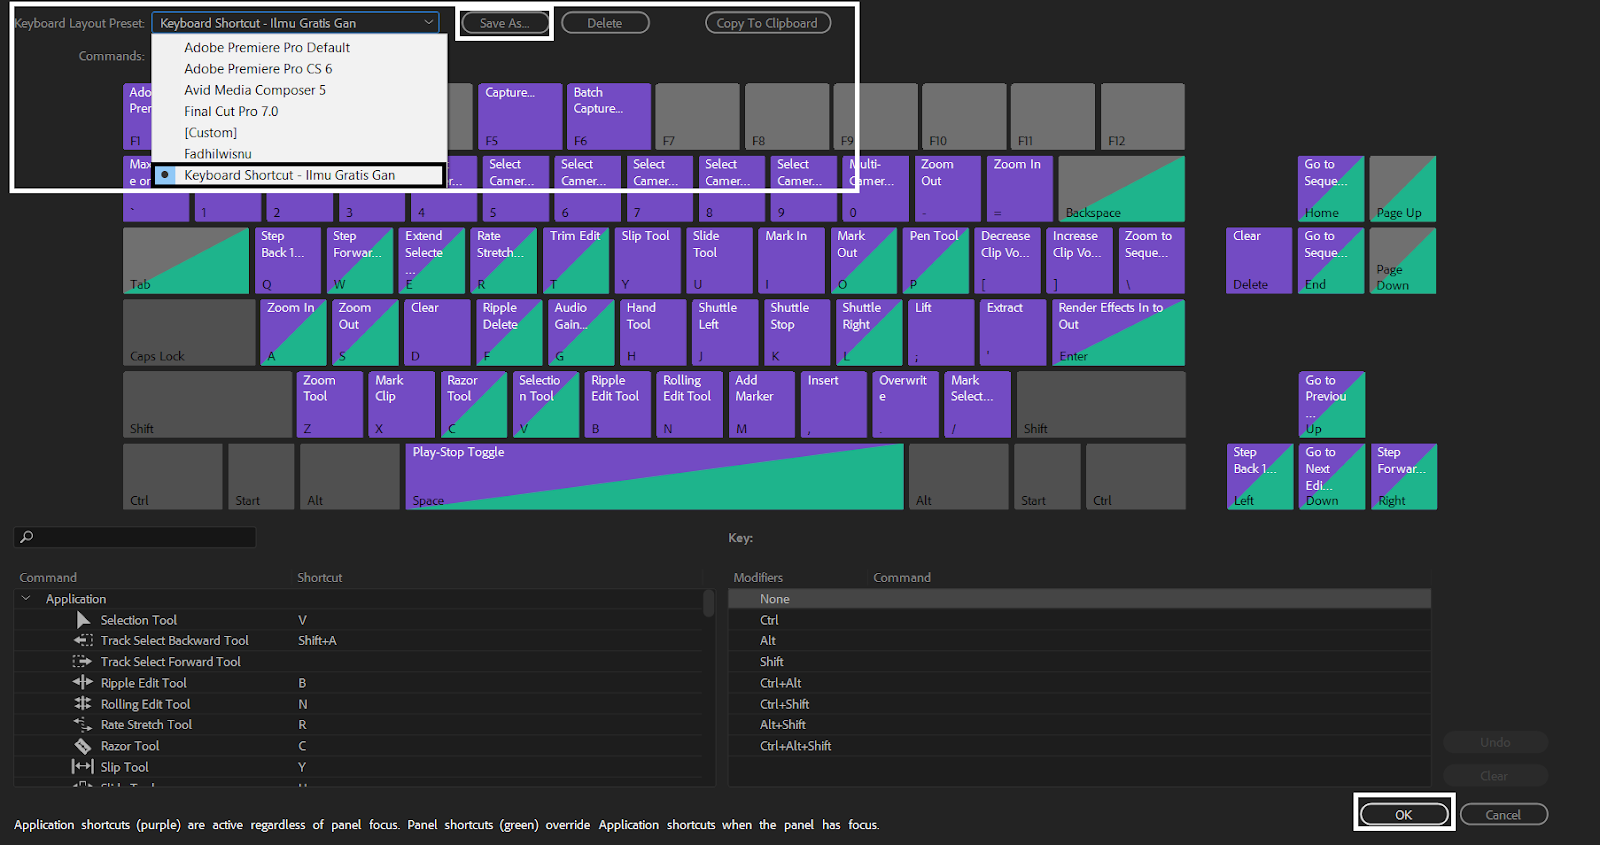Click the Delete preset button

pos(605,23)
